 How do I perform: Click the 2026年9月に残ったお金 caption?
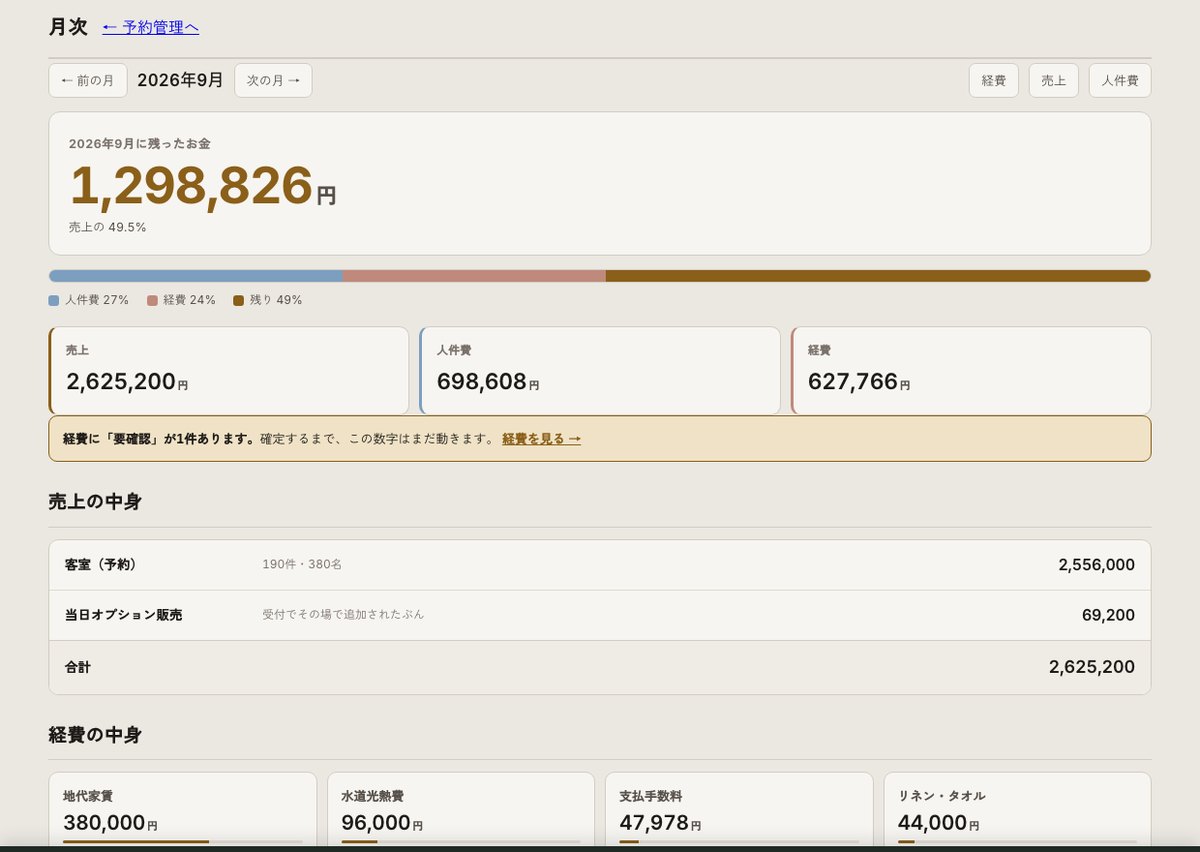tap(140, 144)
